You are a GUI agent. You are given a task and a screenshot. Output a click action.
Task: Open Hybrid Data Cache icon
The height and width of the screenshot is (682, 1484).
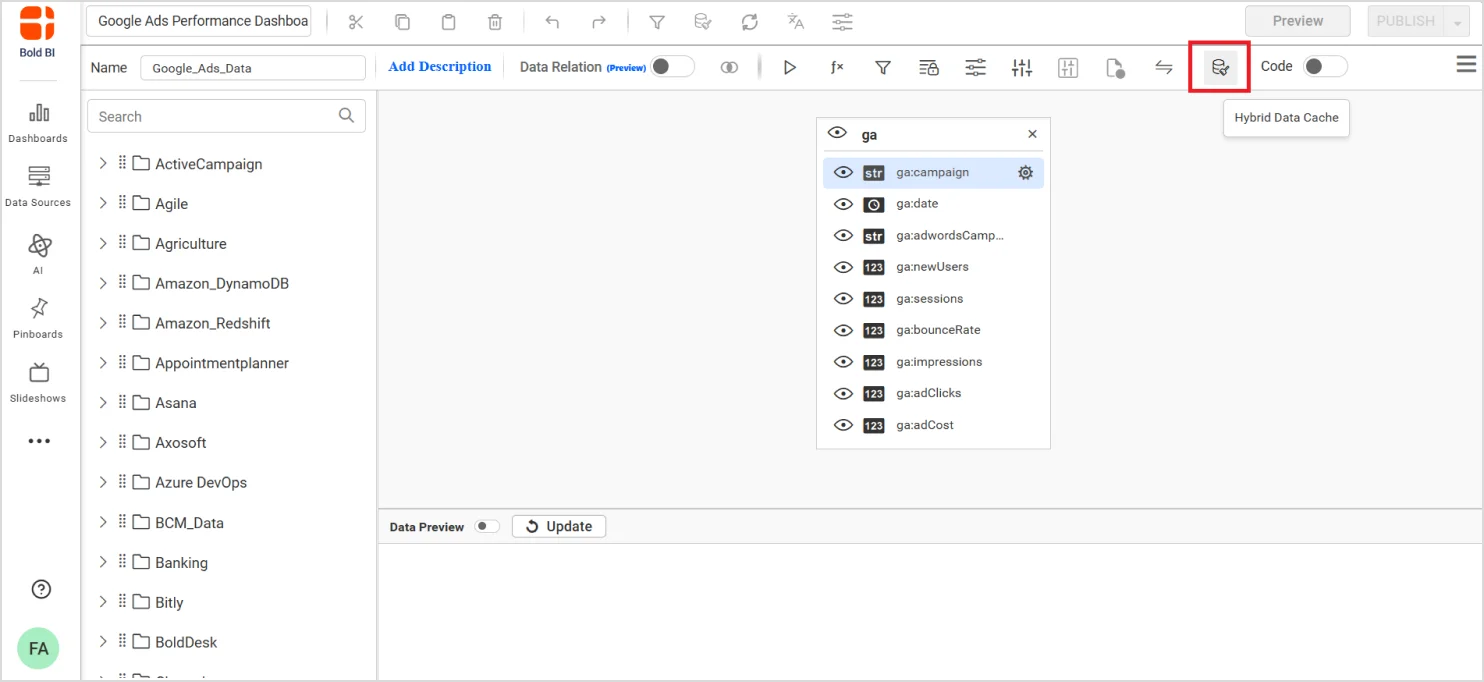tap(1220, 67)
